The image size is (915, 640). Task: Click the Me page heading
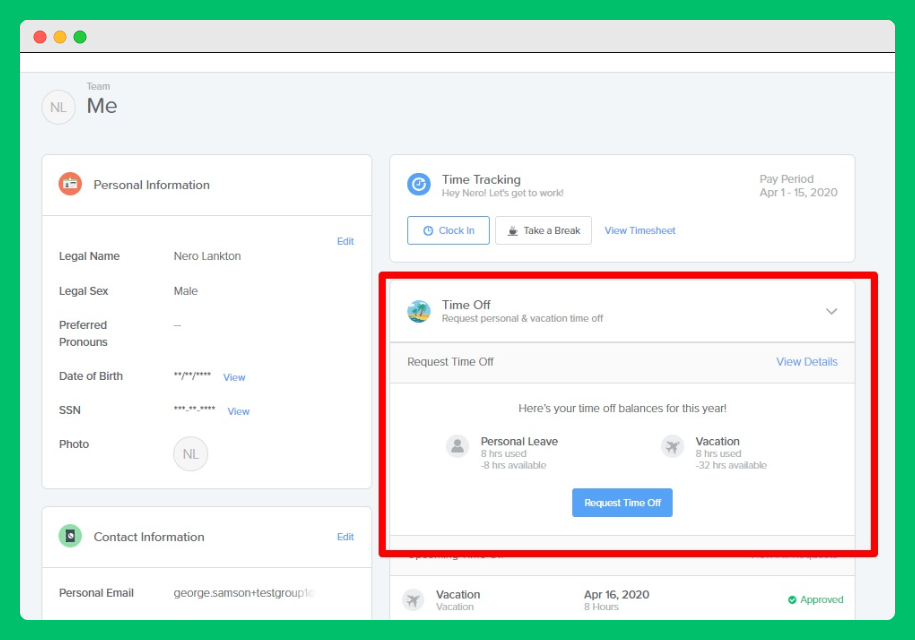(102, 106)
